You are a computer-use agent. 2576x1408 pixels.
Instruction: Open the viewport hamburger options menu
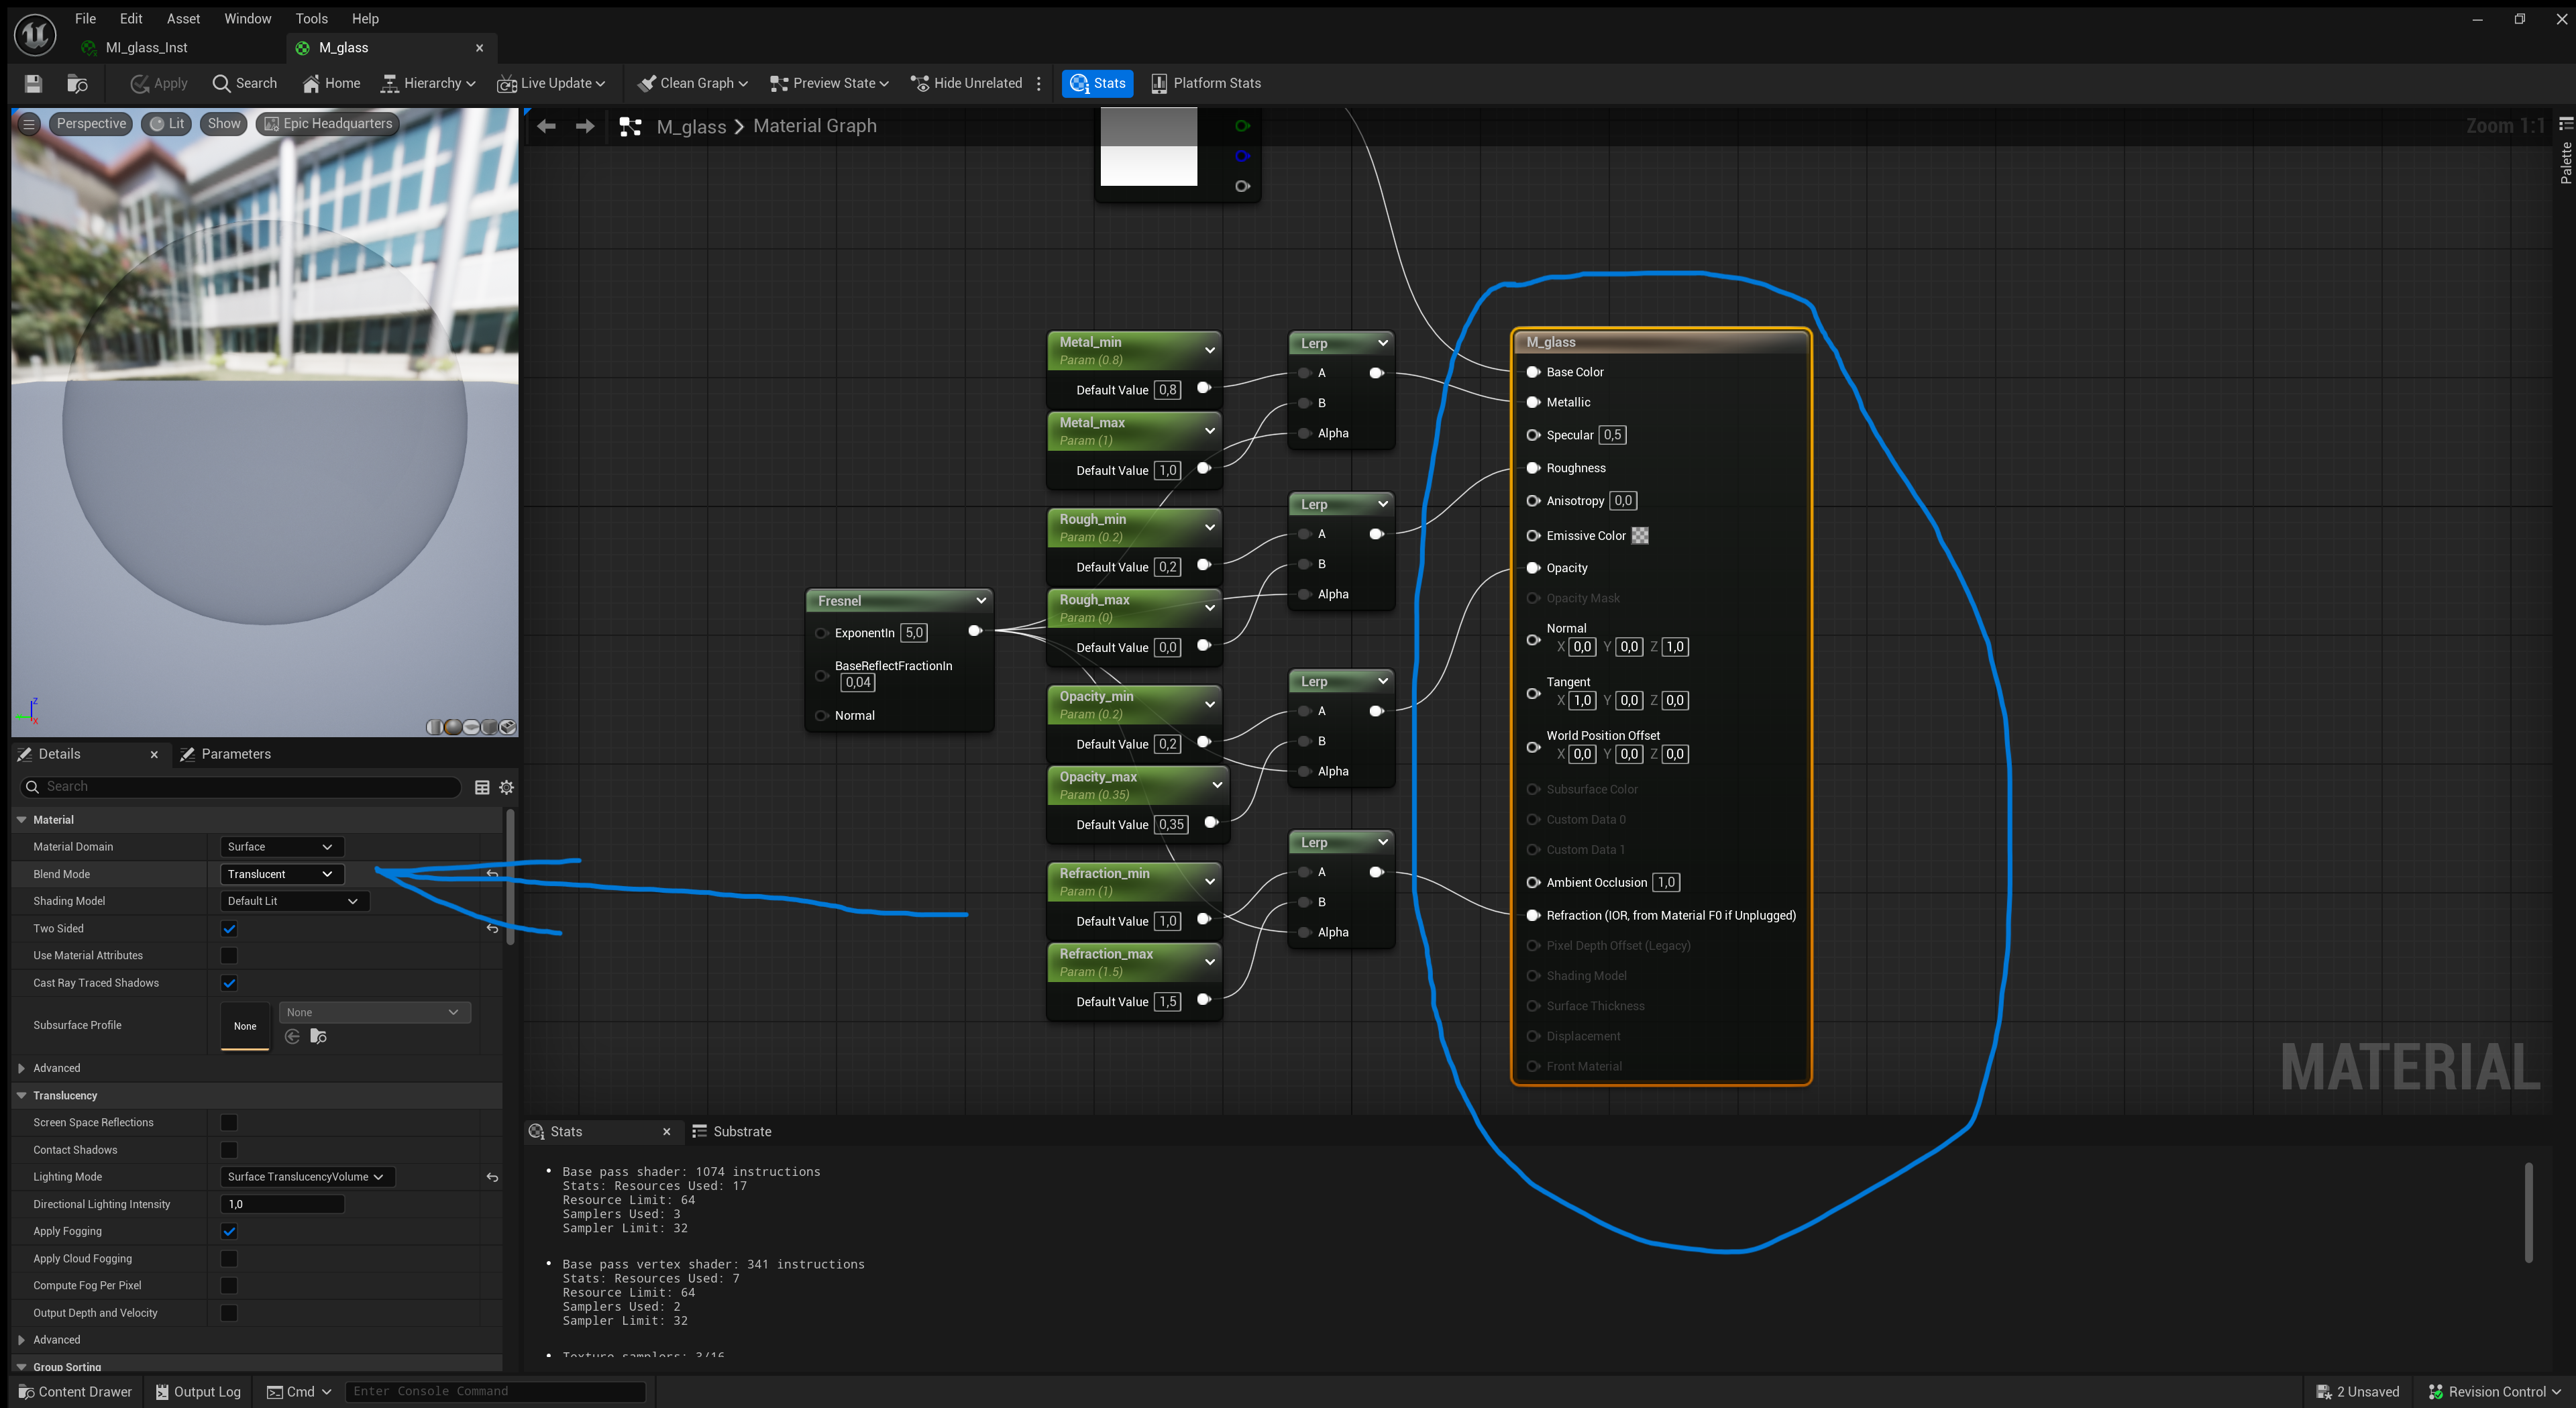[x=29, y=124]
